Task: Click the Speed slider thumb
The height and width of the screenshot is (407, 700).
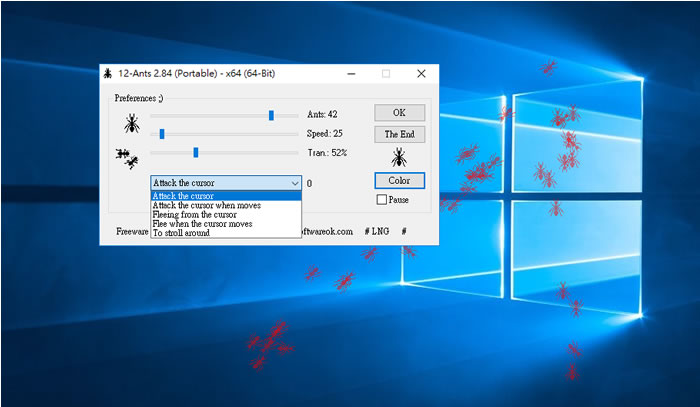Action: [162, 134]
